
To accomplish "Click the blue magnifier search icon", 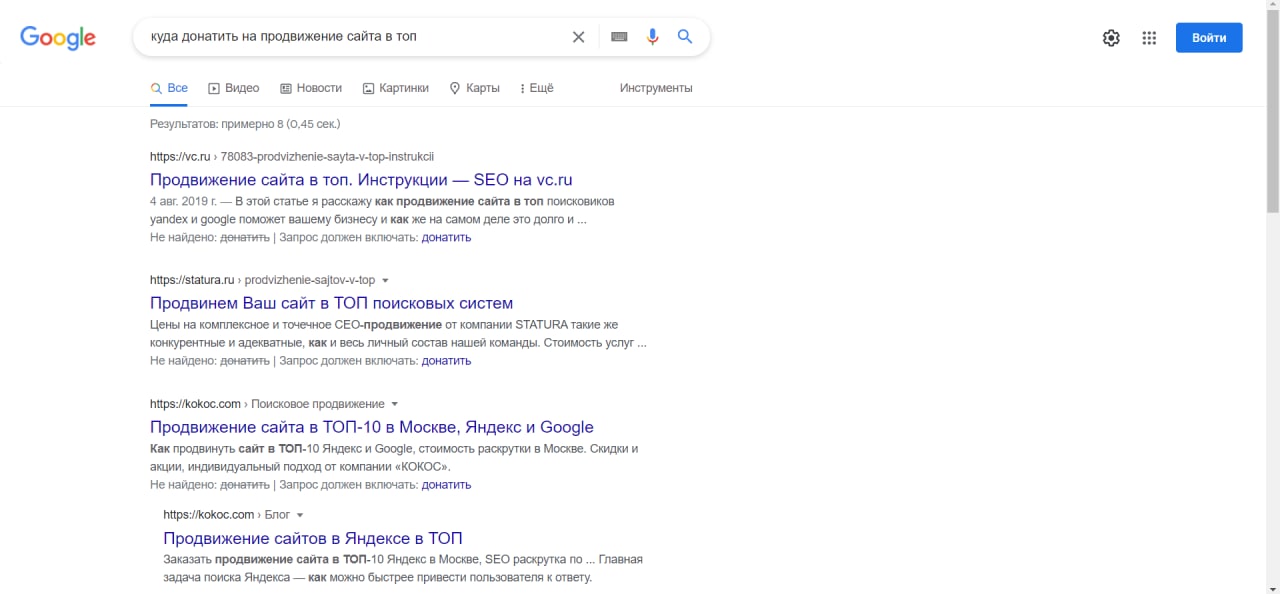I will pyautogui.click(x=685, y=37).
